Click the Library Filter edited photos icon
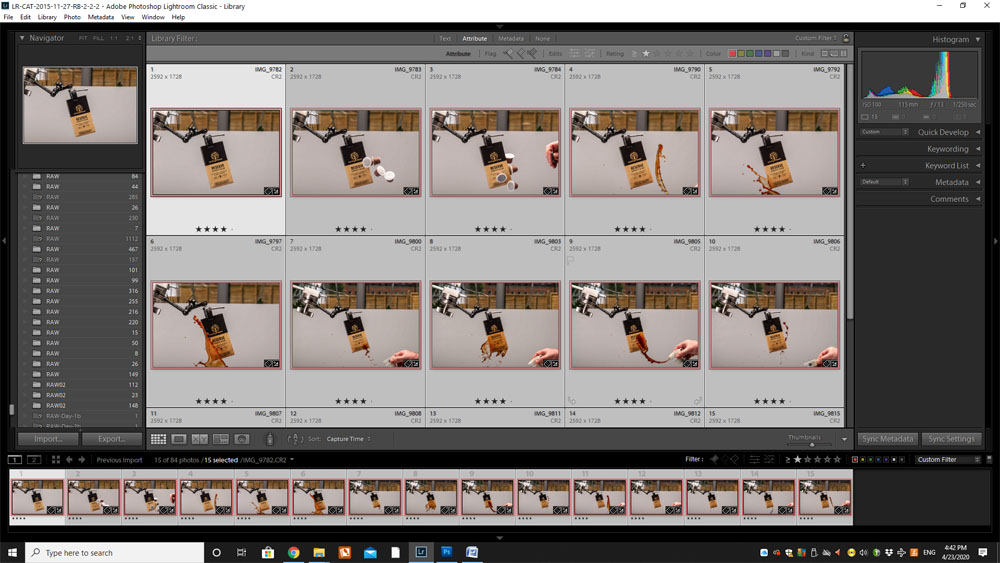 click(x=575, y=54)
